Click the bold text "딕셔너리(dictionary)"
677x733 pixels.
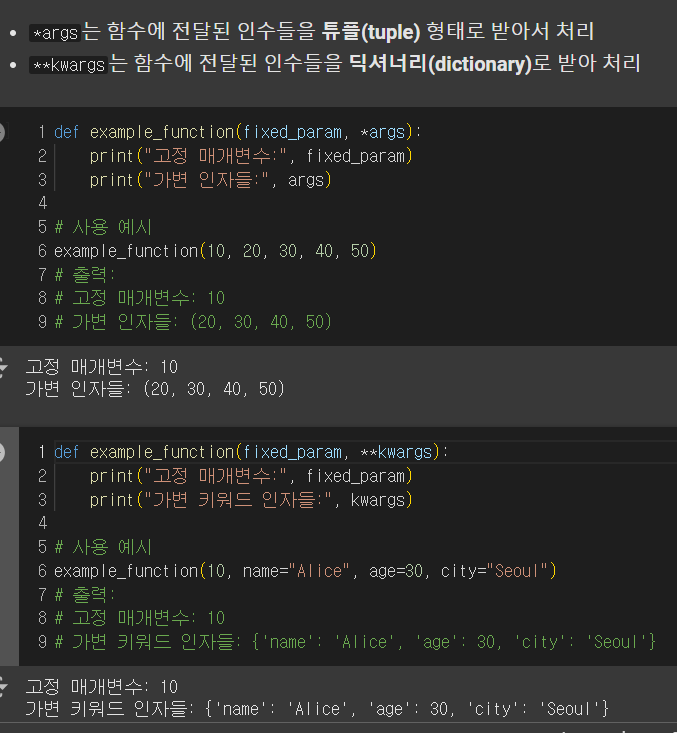[x=441, y=64]
